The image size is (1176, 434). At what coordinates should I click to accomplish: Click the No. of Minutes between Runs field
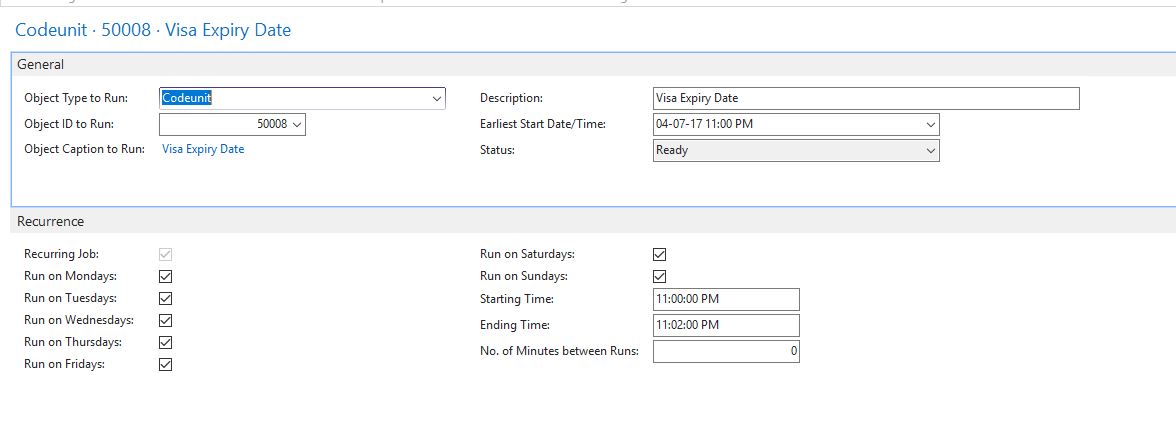[x=726, y=352]
